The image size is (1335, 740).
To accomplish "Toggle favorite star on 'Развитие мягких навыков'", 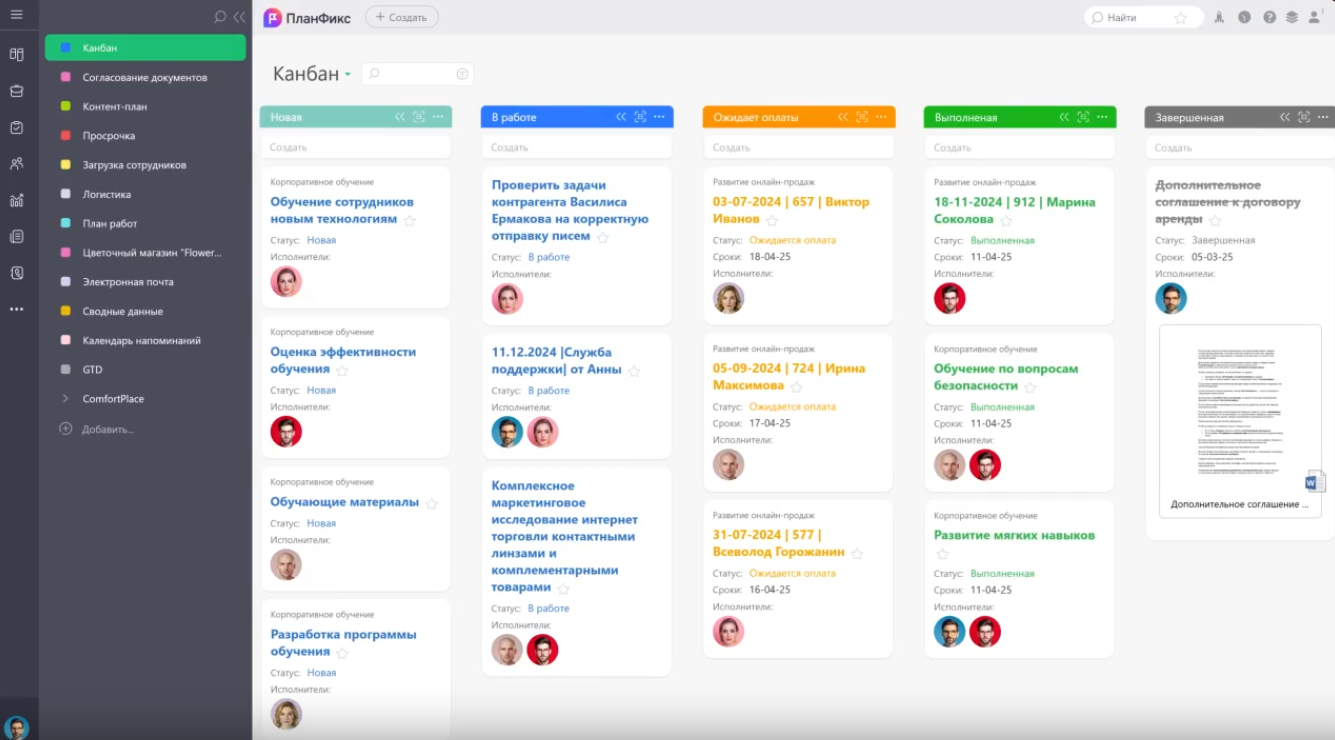I will 942,554.
